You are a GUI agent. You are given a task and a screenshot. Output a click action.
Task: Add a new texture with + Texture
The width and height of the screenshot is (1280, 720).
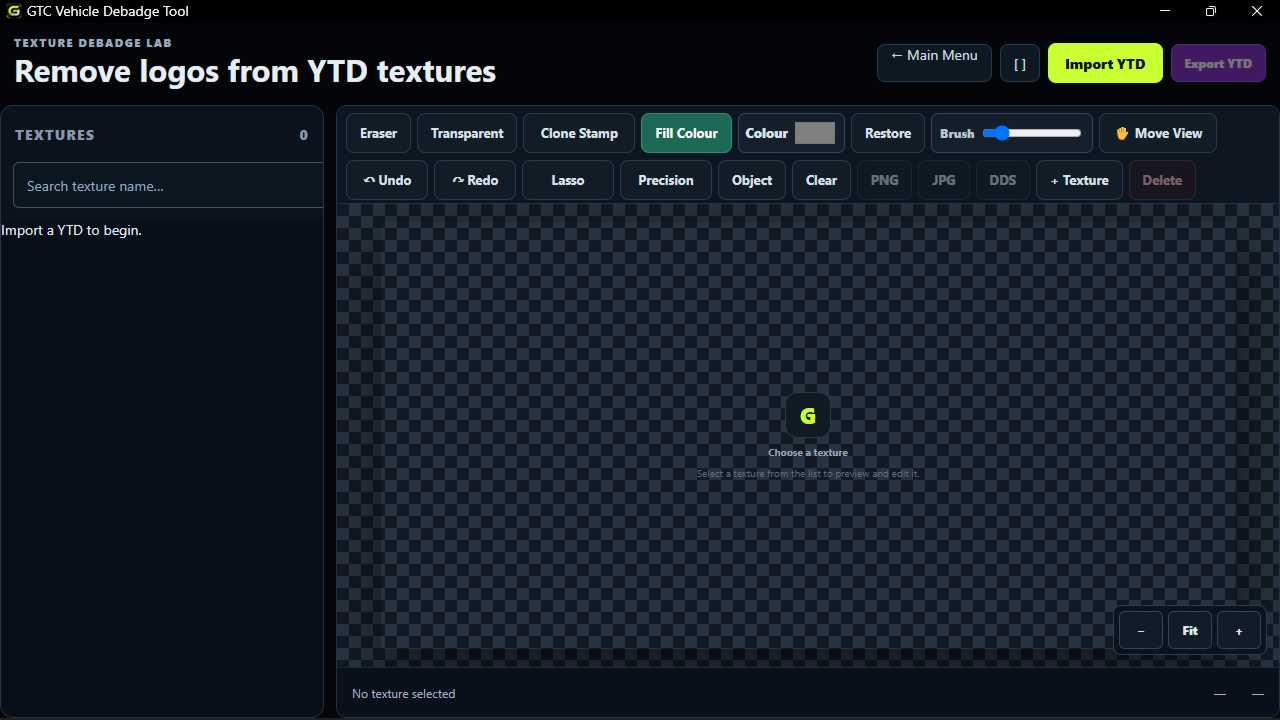[x=1079, y=180]
